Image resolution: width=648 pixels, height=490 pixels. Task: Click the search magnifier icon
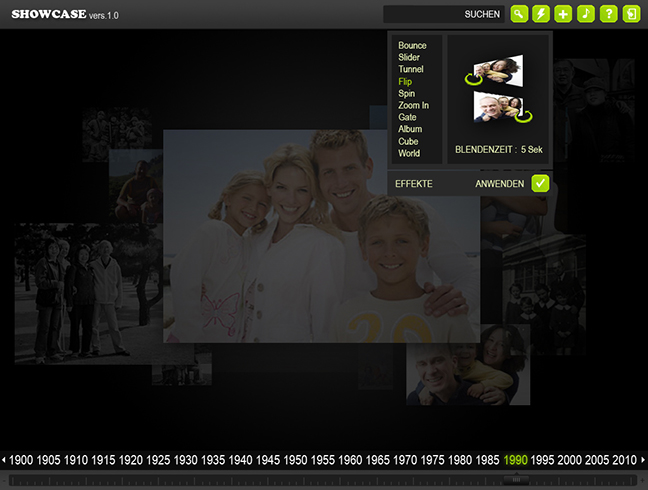click(519, 14)
